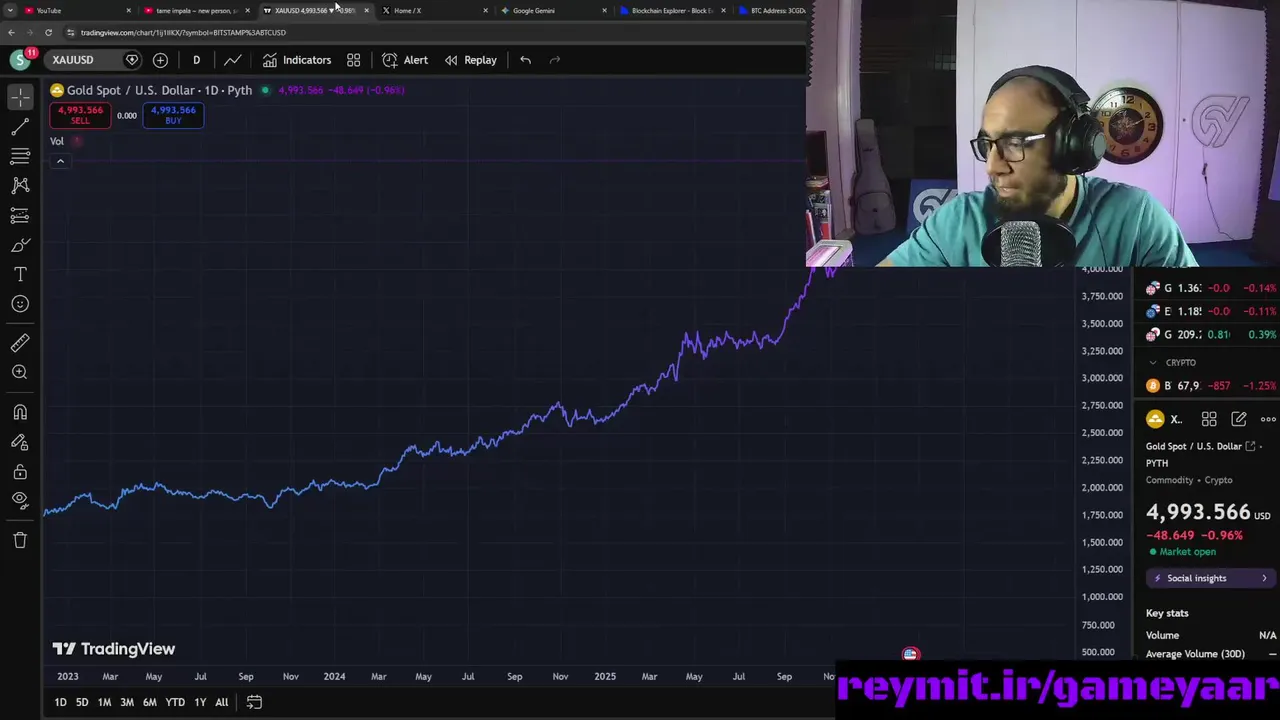Select the trend line drawing tool

tap(20, 127)
